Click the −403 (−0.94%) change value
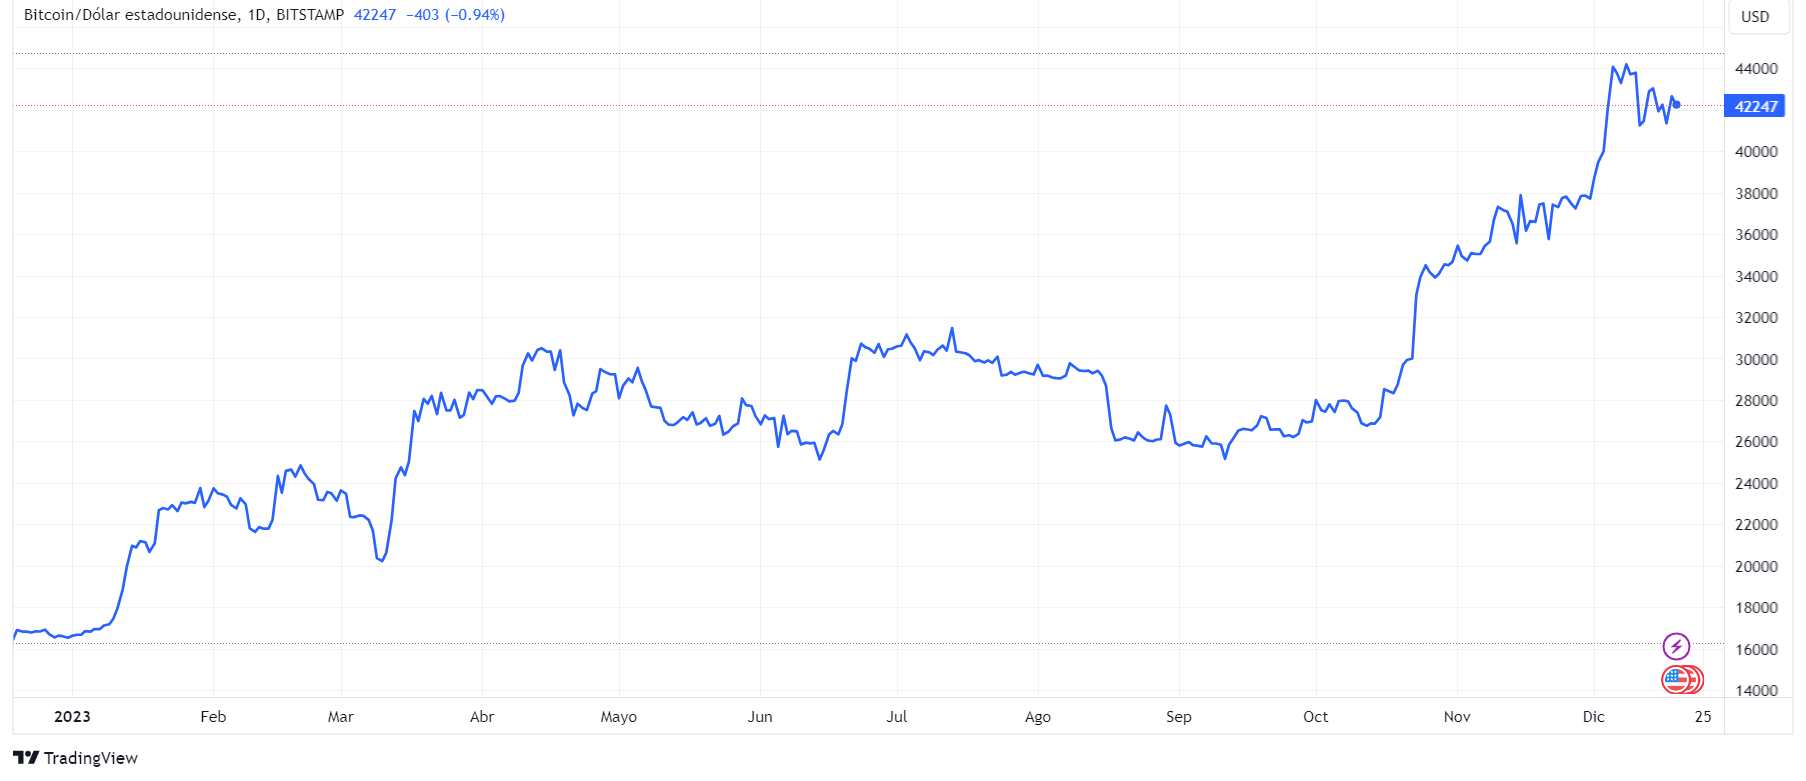Viewport: 1806px width, 781px height. pos(455,15)
